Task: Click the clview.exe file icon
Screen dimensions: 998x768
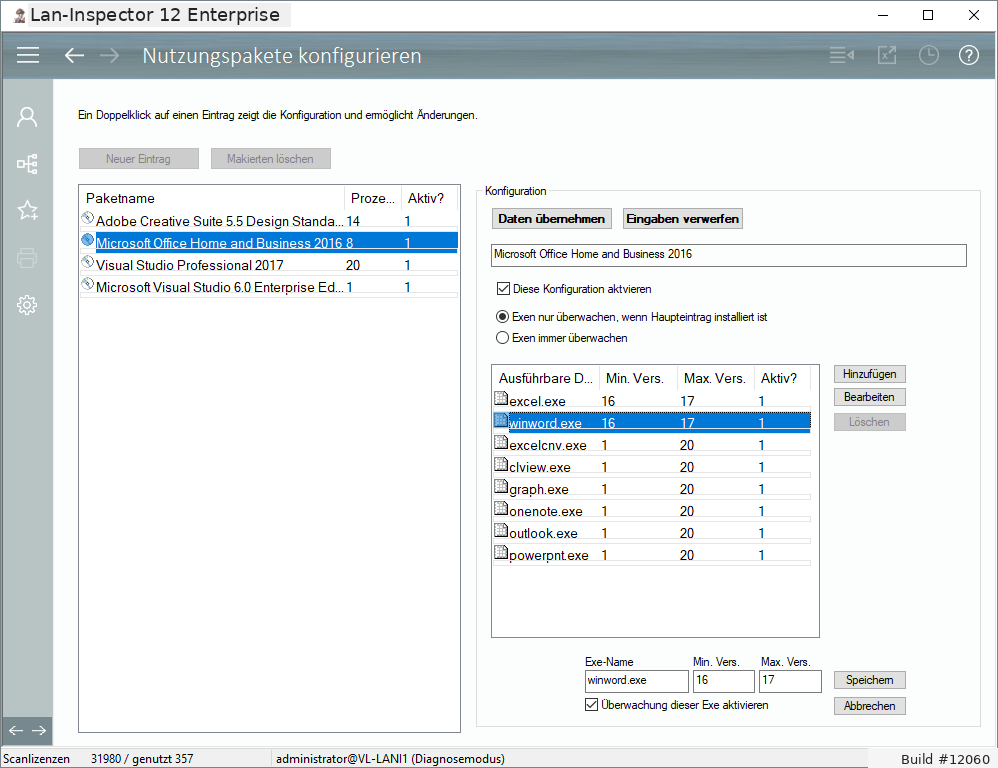Action: [501, 464]
